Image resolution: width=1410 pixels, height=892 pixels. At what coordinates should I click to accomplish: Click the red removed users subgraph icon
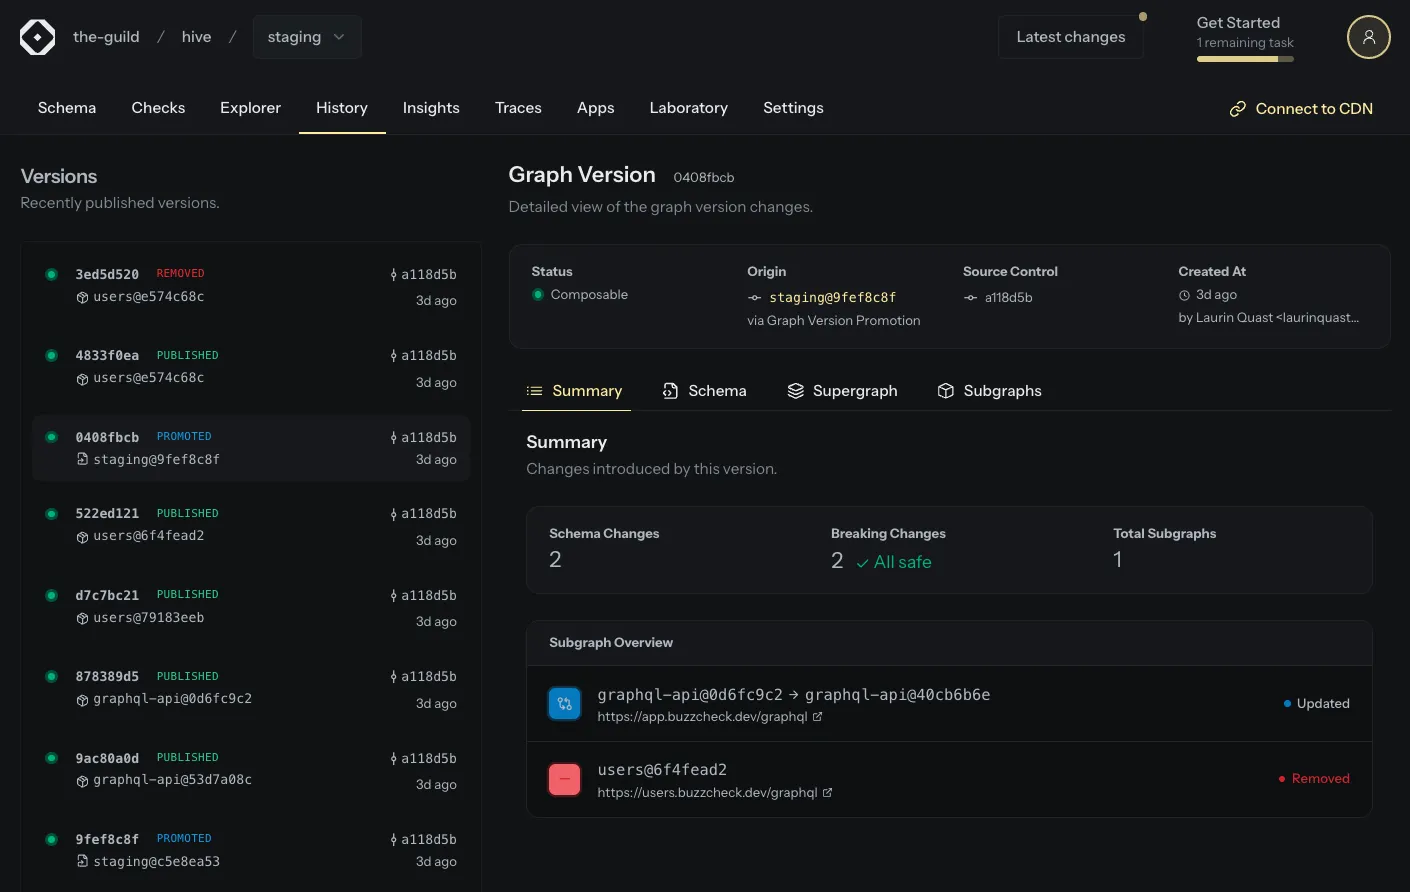pyautogui.click(x=565, y=779)
